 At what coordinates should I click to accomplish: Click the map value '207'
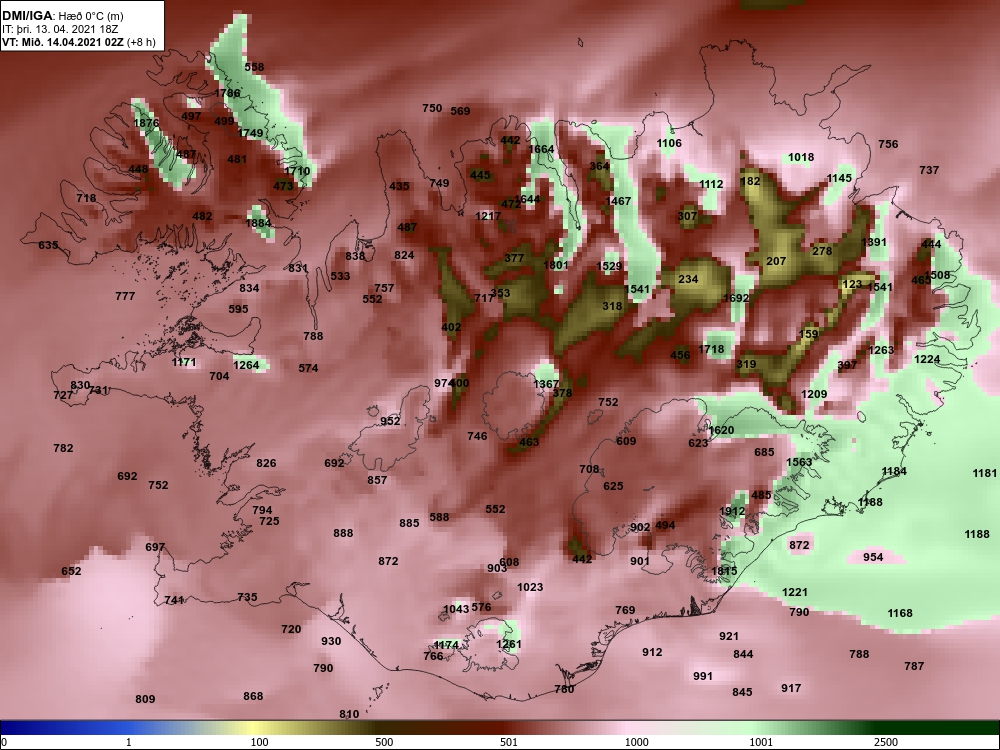[776, 261]
